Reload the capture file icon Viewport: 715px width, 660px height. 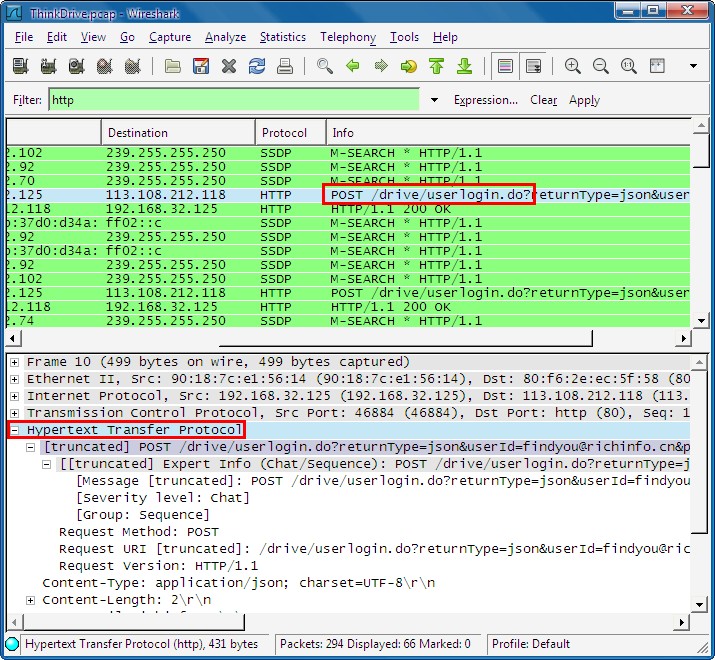click(x=257, y=66)
